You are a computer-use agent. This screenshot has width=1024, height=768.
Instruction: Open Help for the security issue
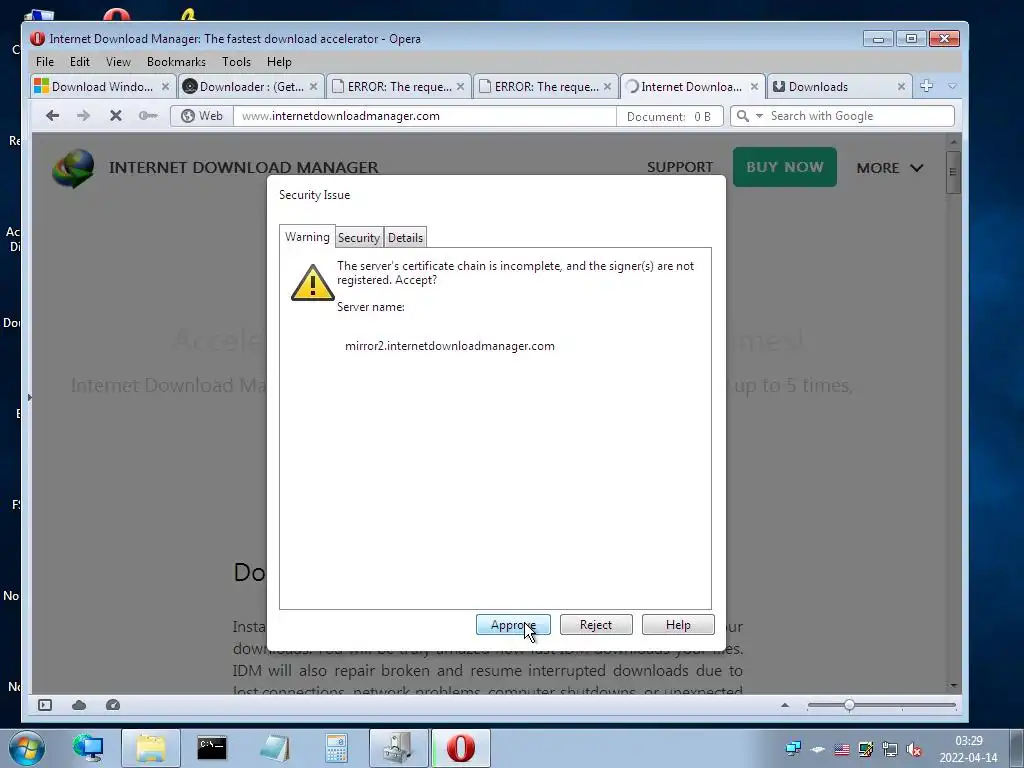(x=678, y=625)
